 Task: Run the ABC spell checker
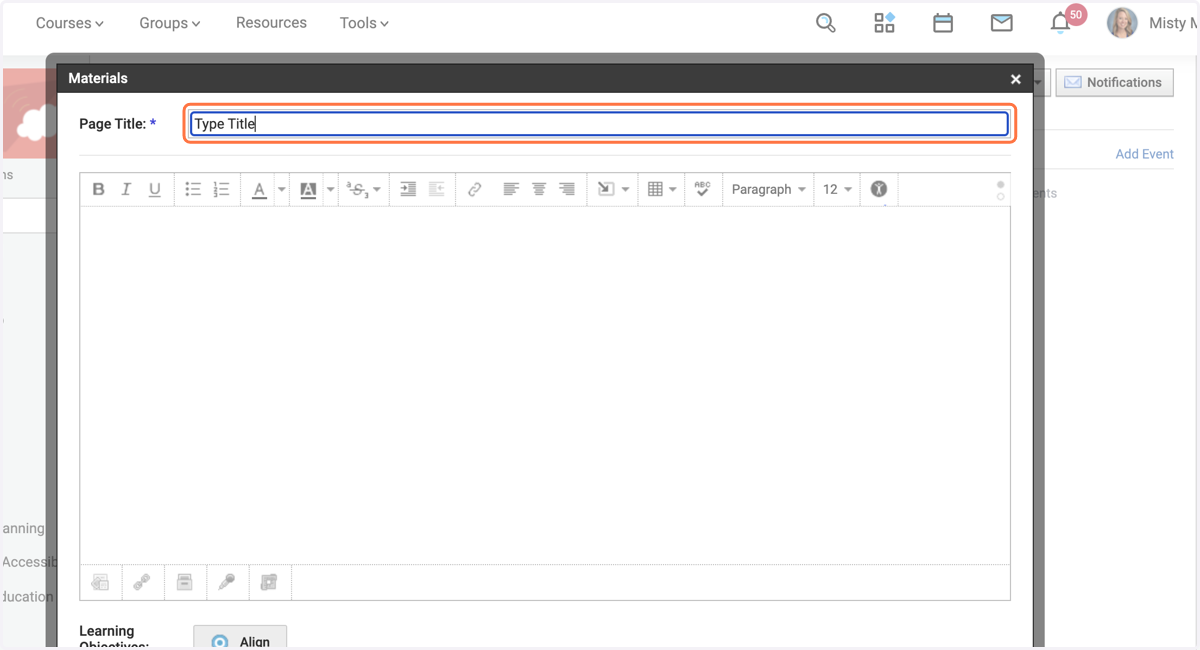pos(702,189)
